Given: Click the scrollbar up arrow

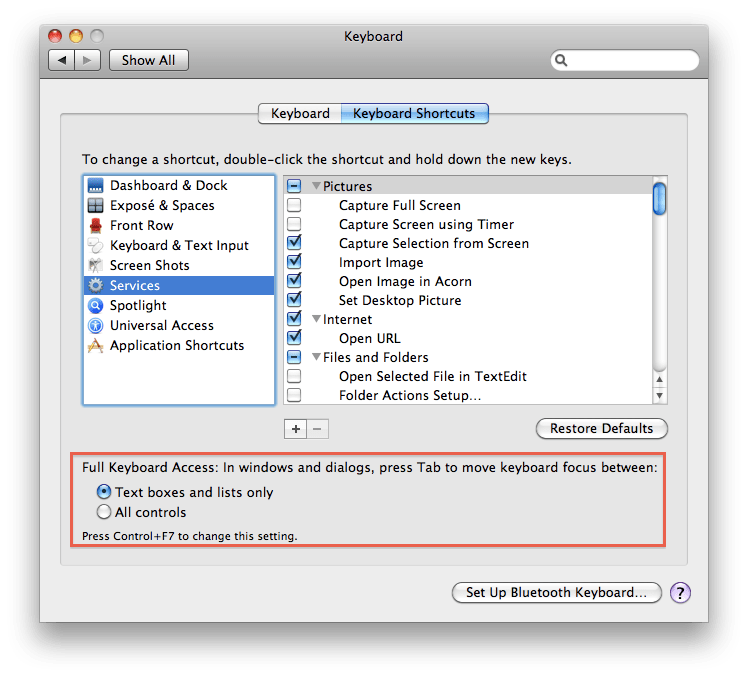Looking at the screenshot, I should coord(659,380).
